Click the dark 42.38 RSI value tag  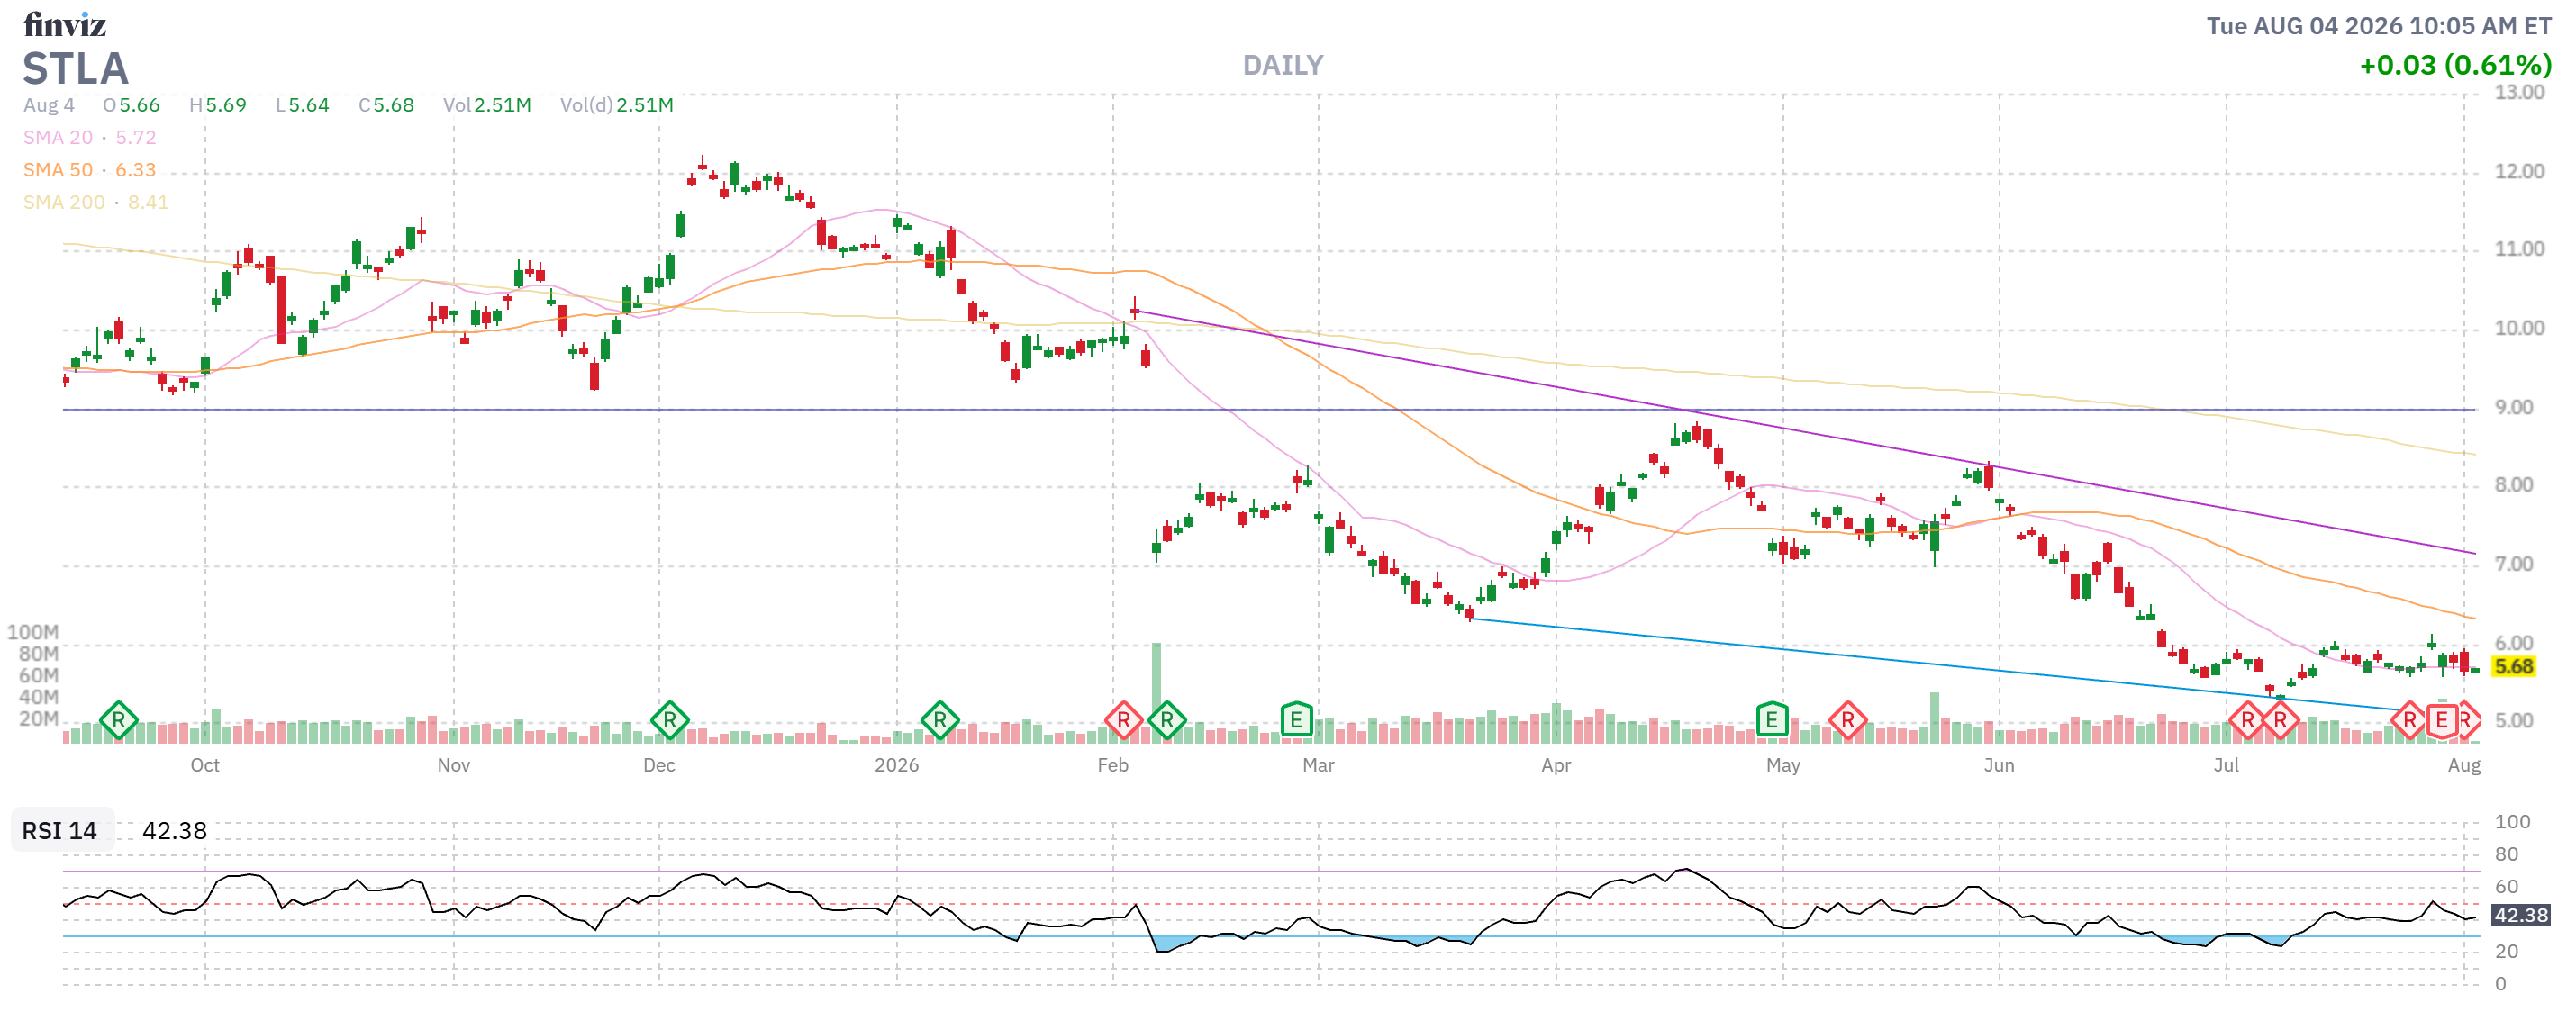(2520, 915)
